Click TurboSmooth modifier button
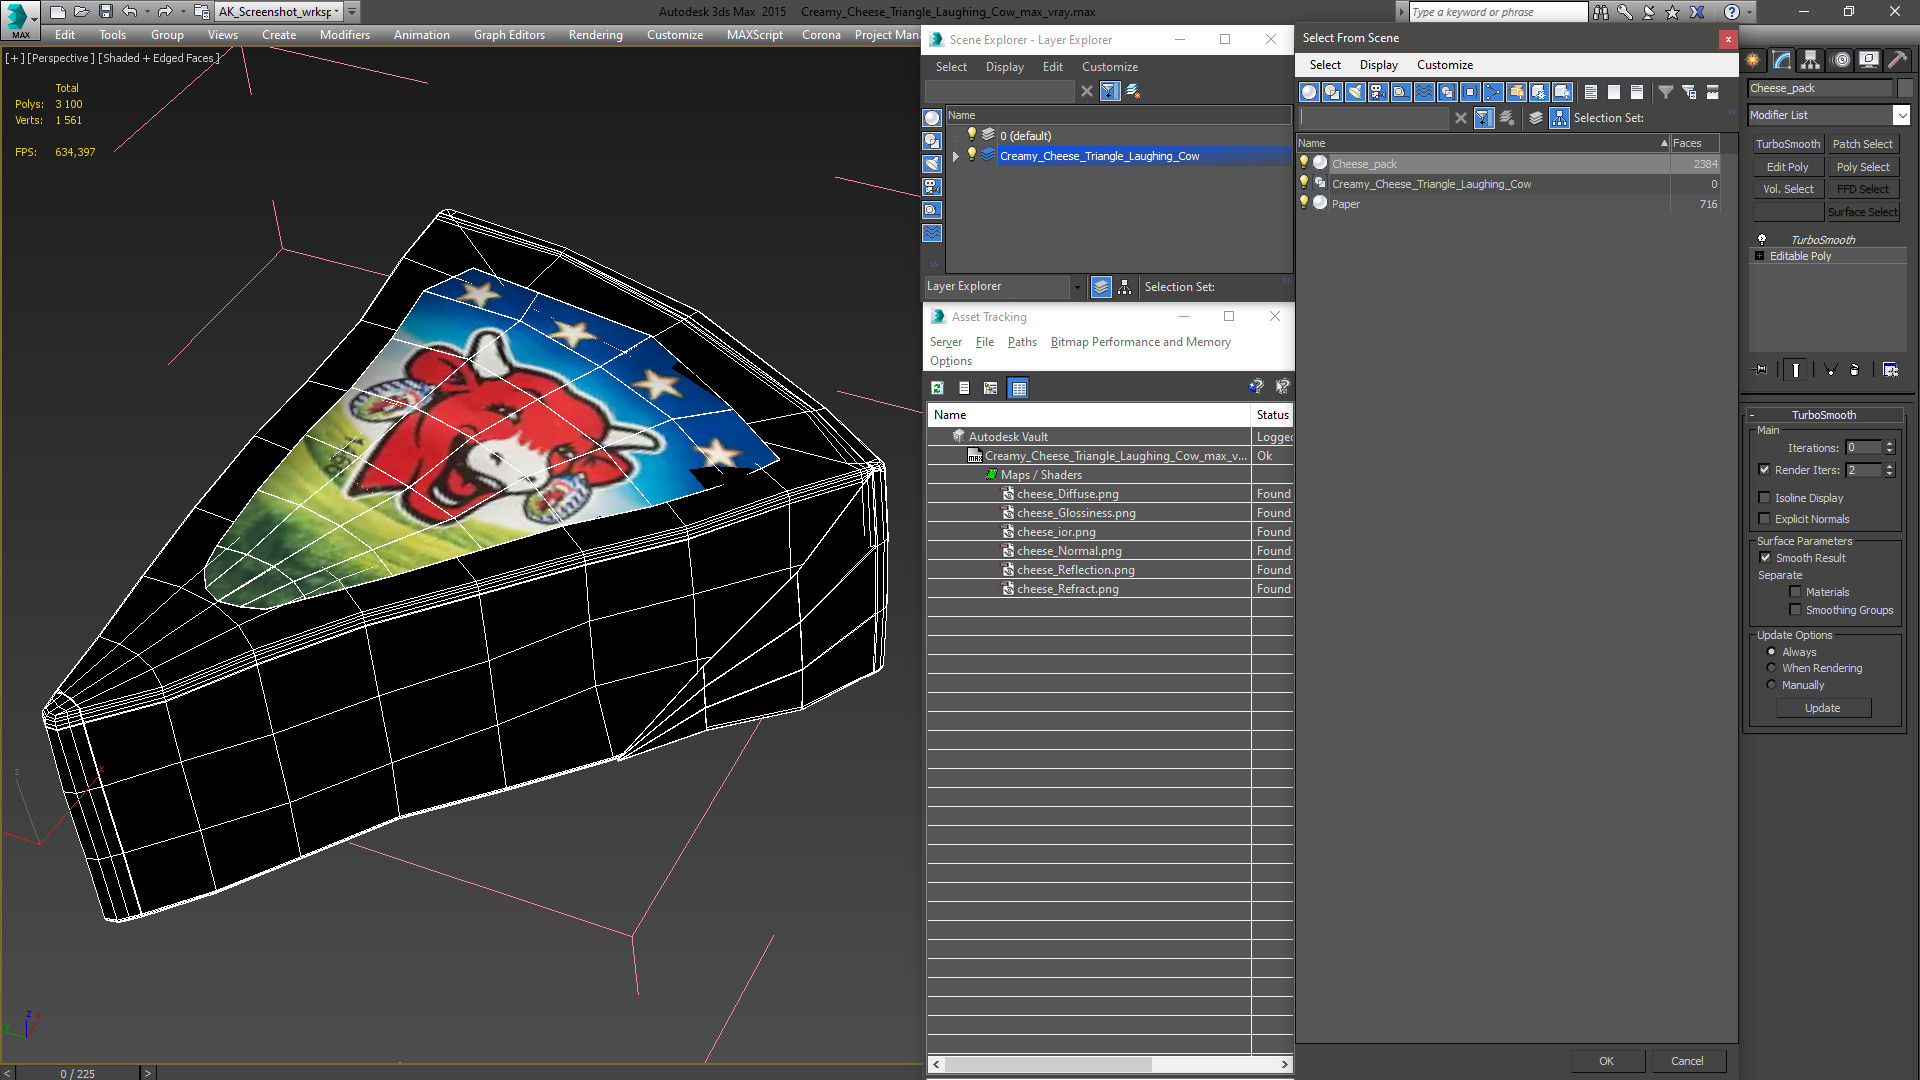The image size is (1920, 1080). (1788, 144)
